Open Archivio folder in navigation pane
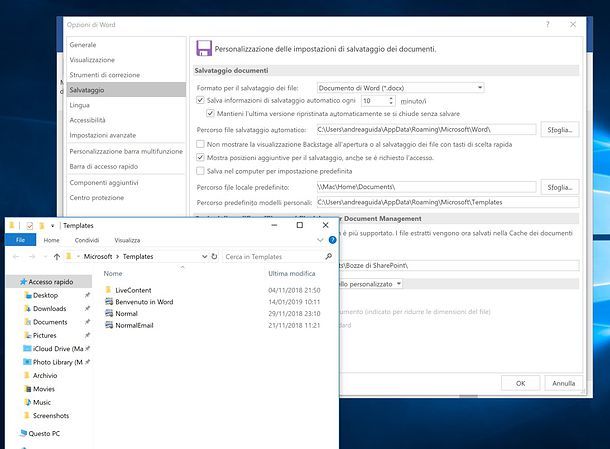The height and width of the screenshot is (449, 610). 45,375
